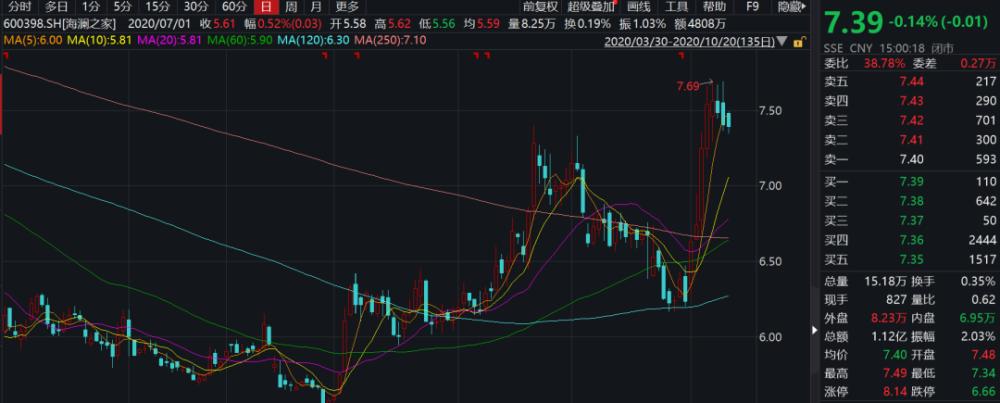
Task: Activate the 画线 drawing tool
Action: pos(638,6)
